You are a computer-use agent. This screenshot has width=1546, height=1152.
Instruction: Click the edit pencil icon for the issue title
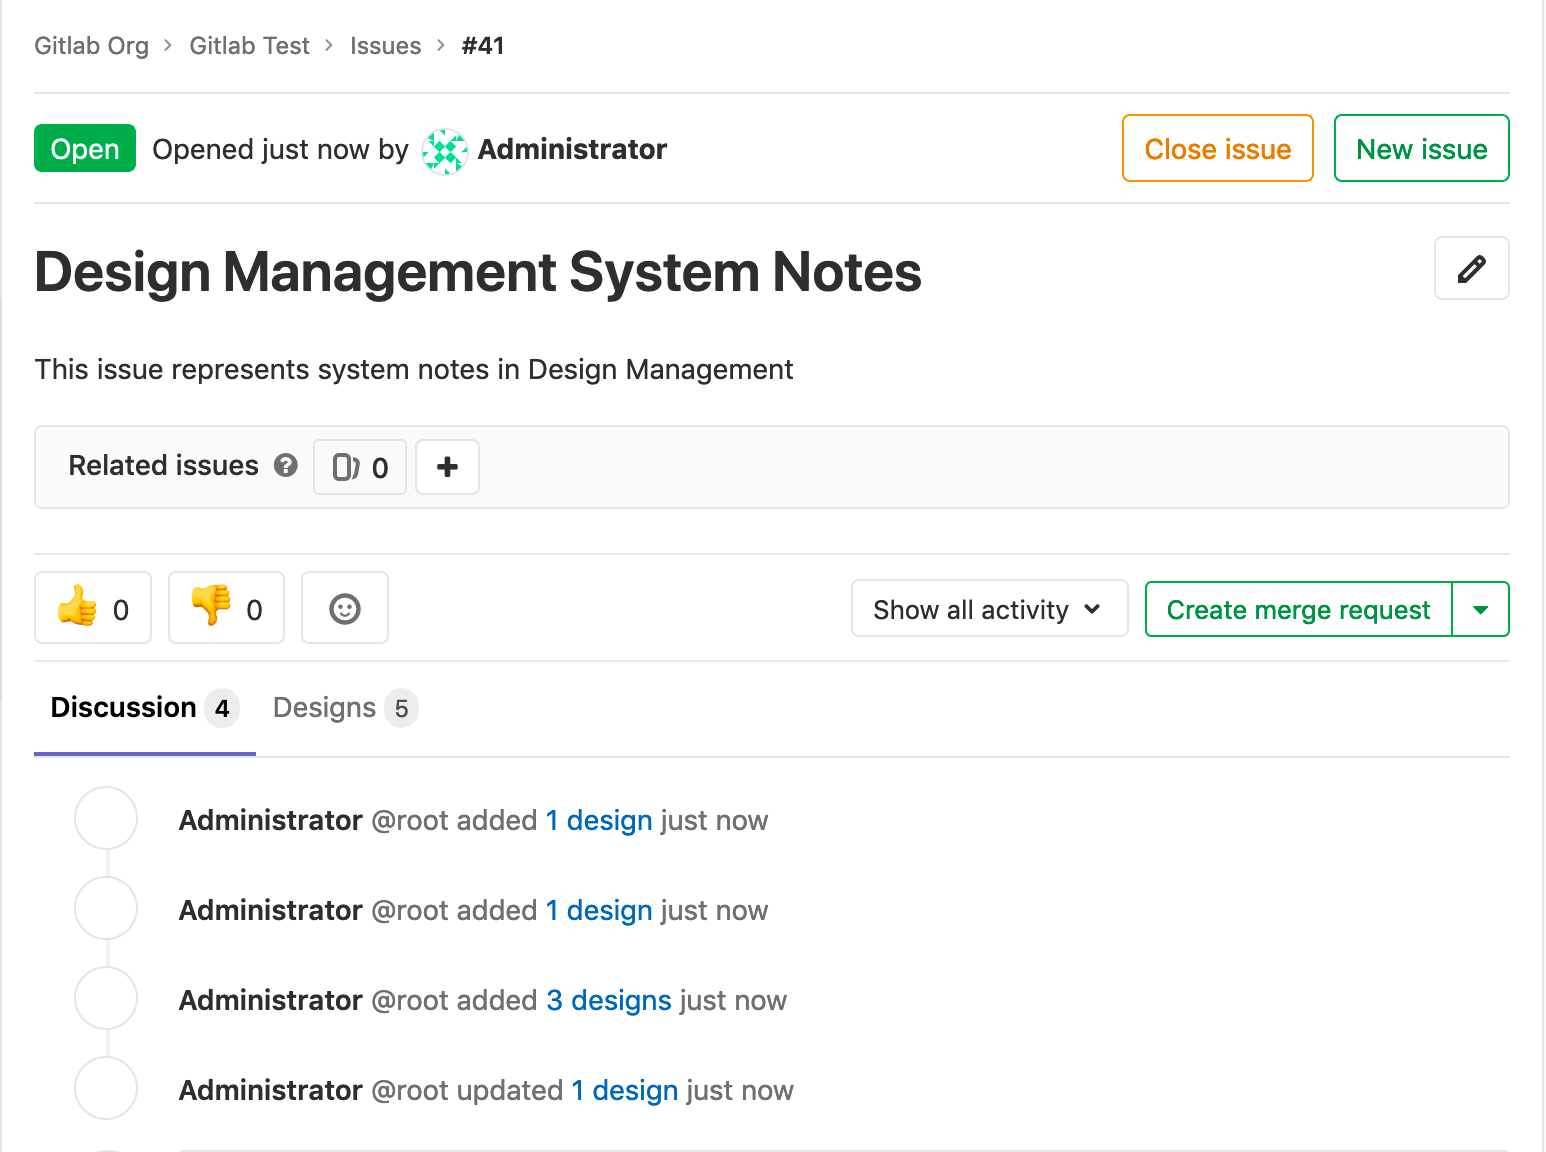point(1471,268)
